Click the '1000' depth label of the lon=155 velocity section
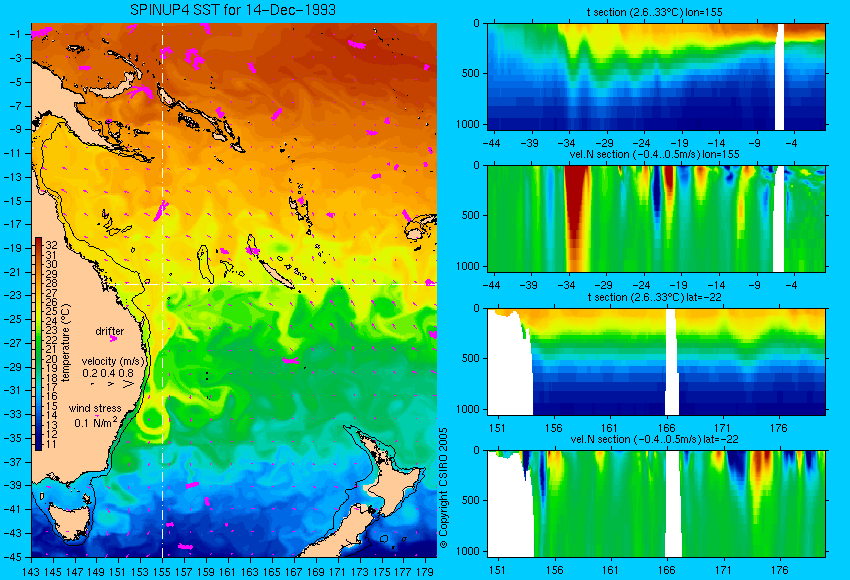This screenshot has width=850, height=580. pyautogui.click(x=468, y=266)
